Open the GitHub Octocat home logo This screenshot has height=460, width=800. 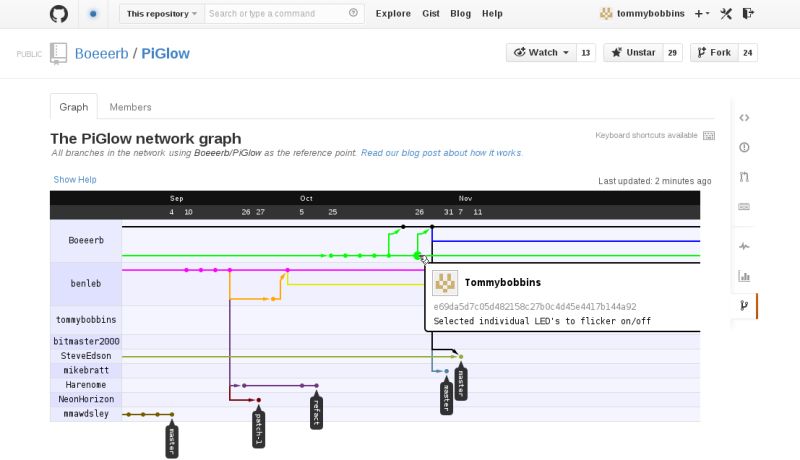[x=59, y=14]
